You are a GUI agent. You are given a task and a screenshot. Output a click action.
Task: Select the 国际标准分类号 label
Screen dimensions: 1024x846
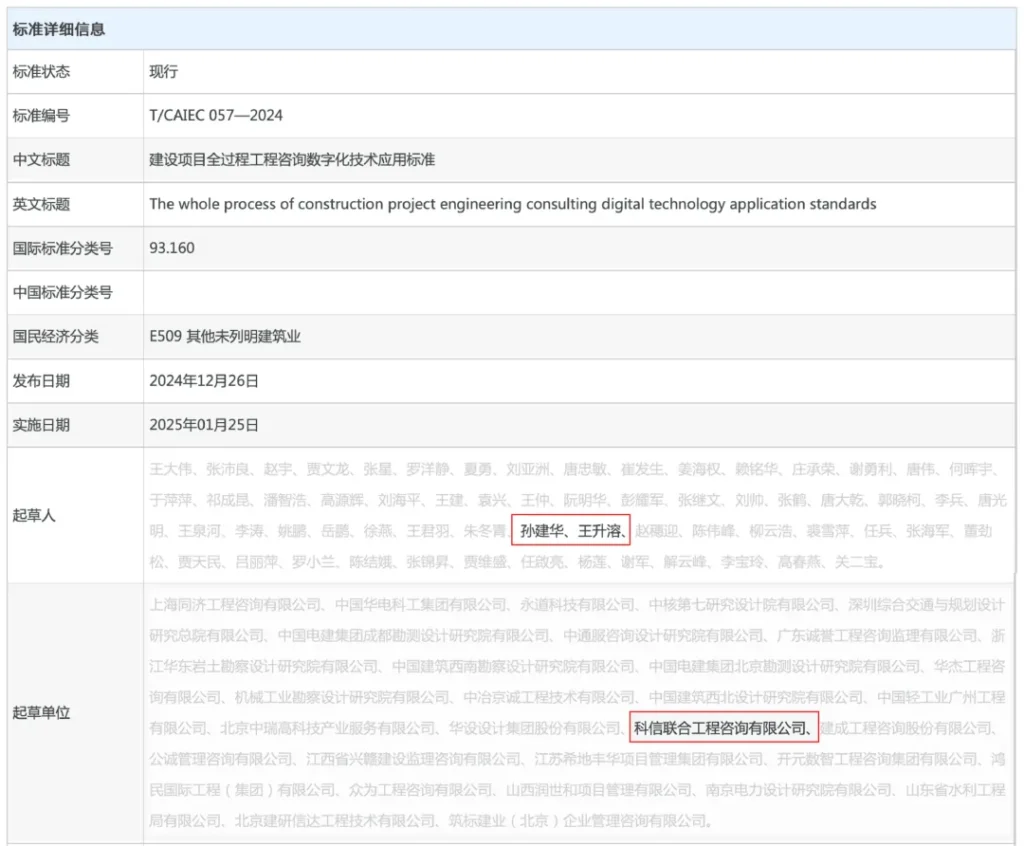pyautogui.click(x=63, y=249)
